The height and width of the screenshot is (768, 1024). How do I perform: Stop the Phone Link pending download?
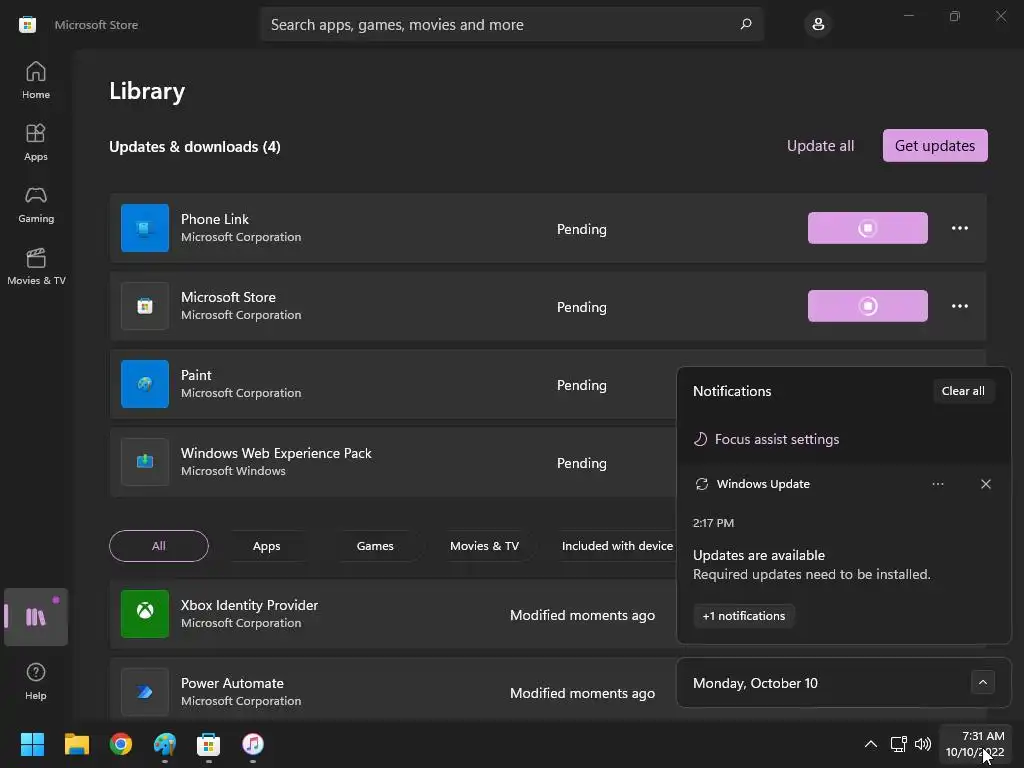(867, 228)
